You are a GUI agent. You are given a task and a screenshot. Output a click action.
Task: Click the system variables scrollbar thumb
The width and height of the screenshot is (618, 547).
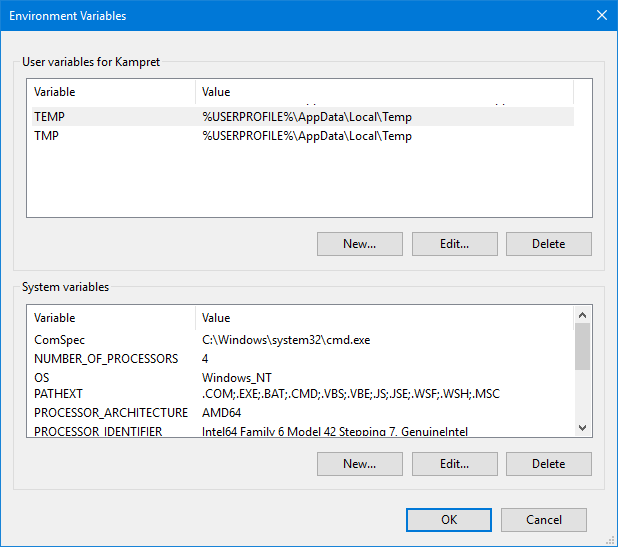(x=582, y=346)
